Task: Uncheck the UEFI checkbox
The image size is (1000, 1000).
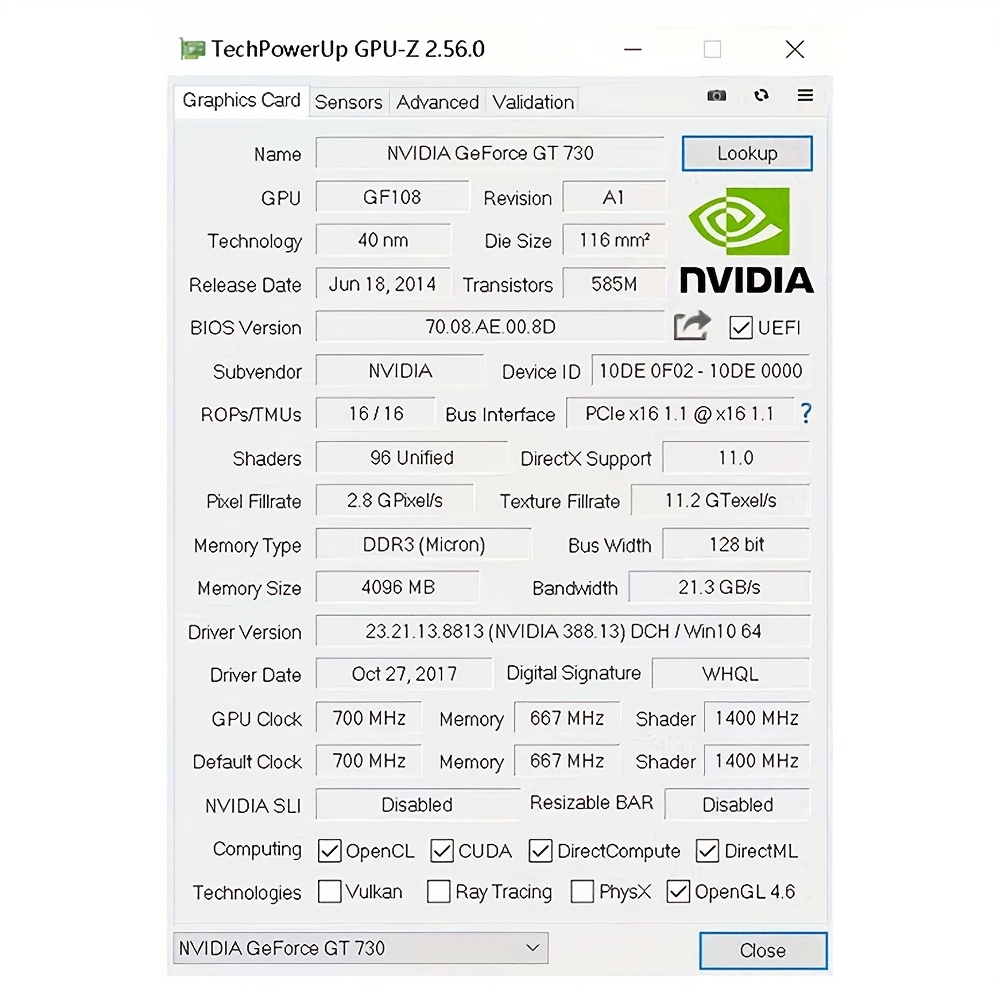Action: point(741,327)
